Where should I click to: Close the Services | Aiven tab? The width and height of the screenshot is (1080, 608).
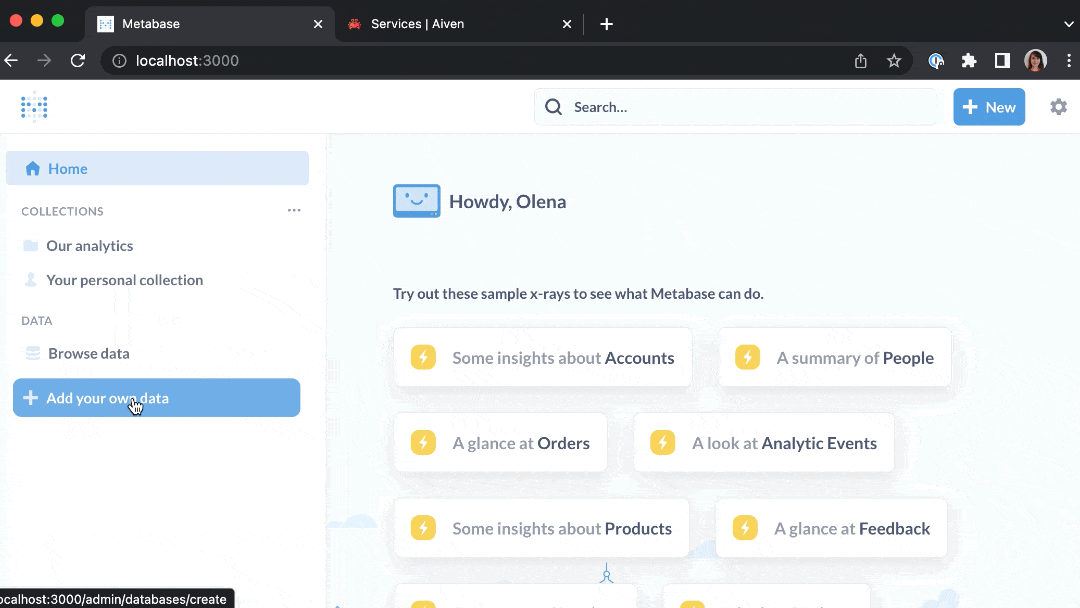click(567, 24)
